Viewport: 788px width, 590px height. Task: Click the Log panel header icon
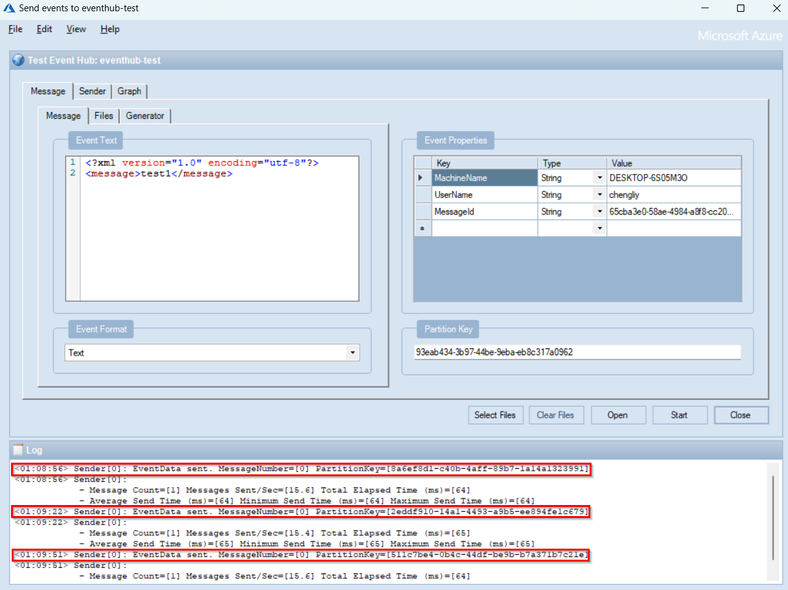(x=18, y=449)
